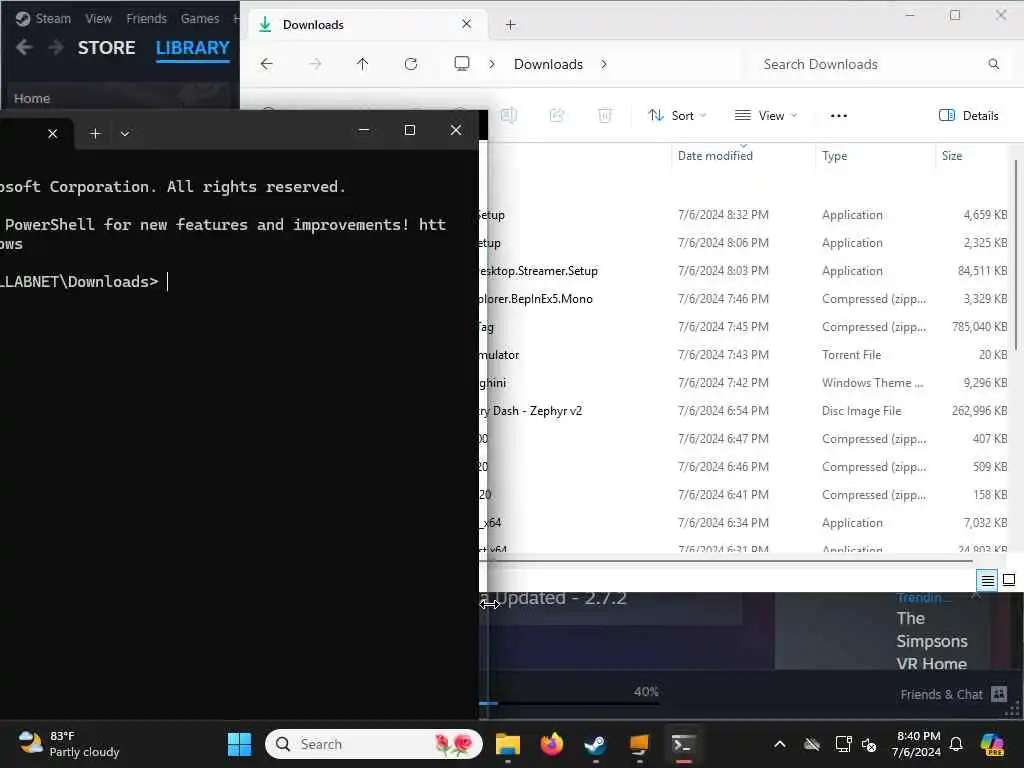Screen dimensions: 1024x768
Task: Click the Steam forward arrow
Action: [x=56, y=48]
